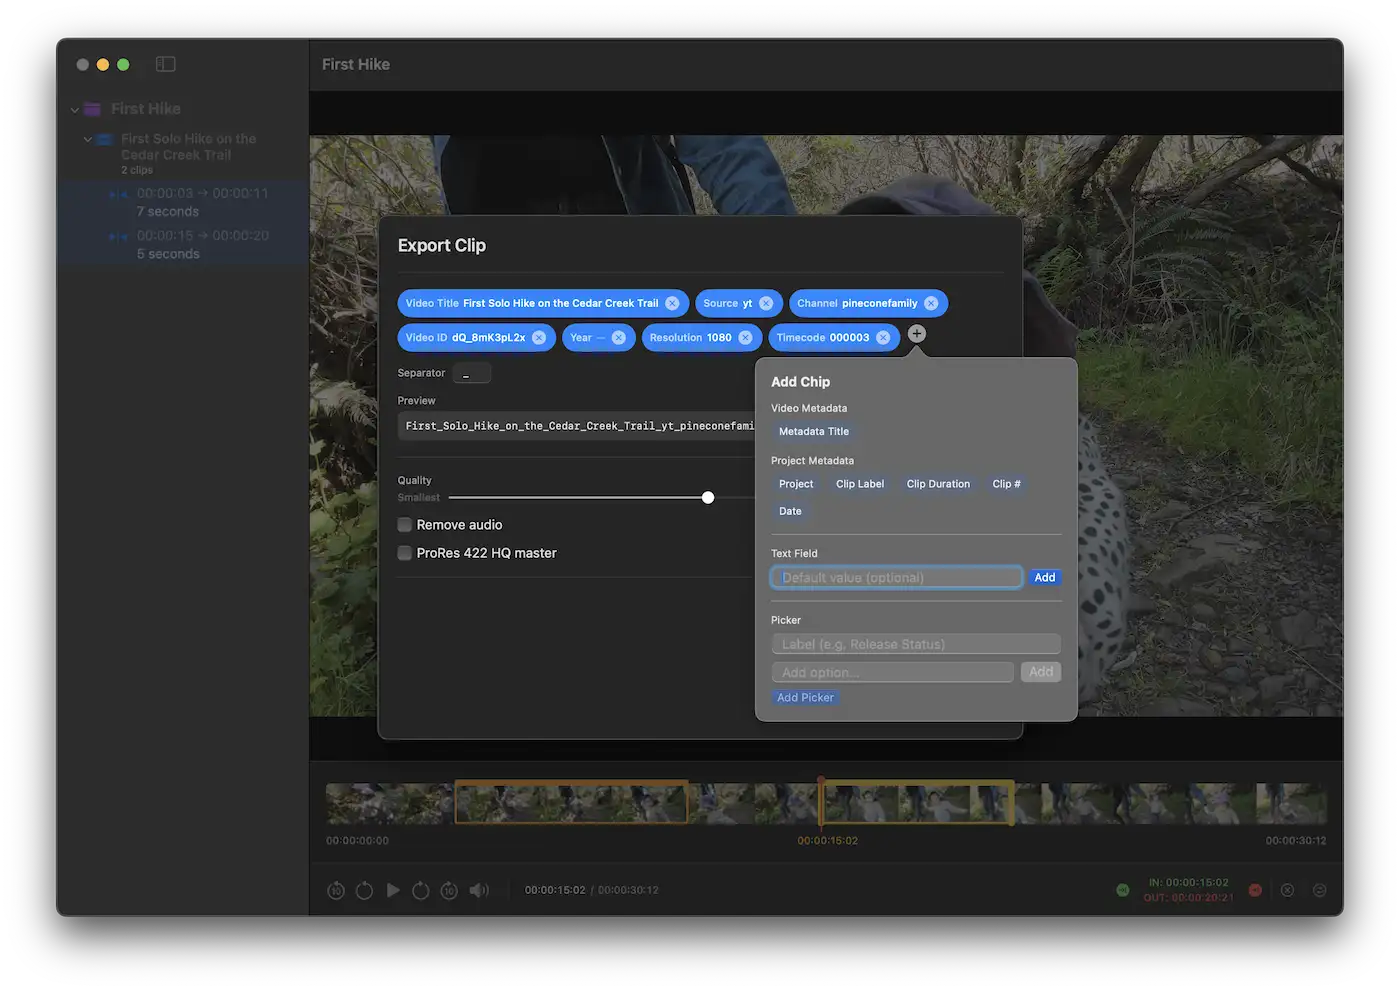
Task: Click the Add Picker button
Action: (805, 698)
